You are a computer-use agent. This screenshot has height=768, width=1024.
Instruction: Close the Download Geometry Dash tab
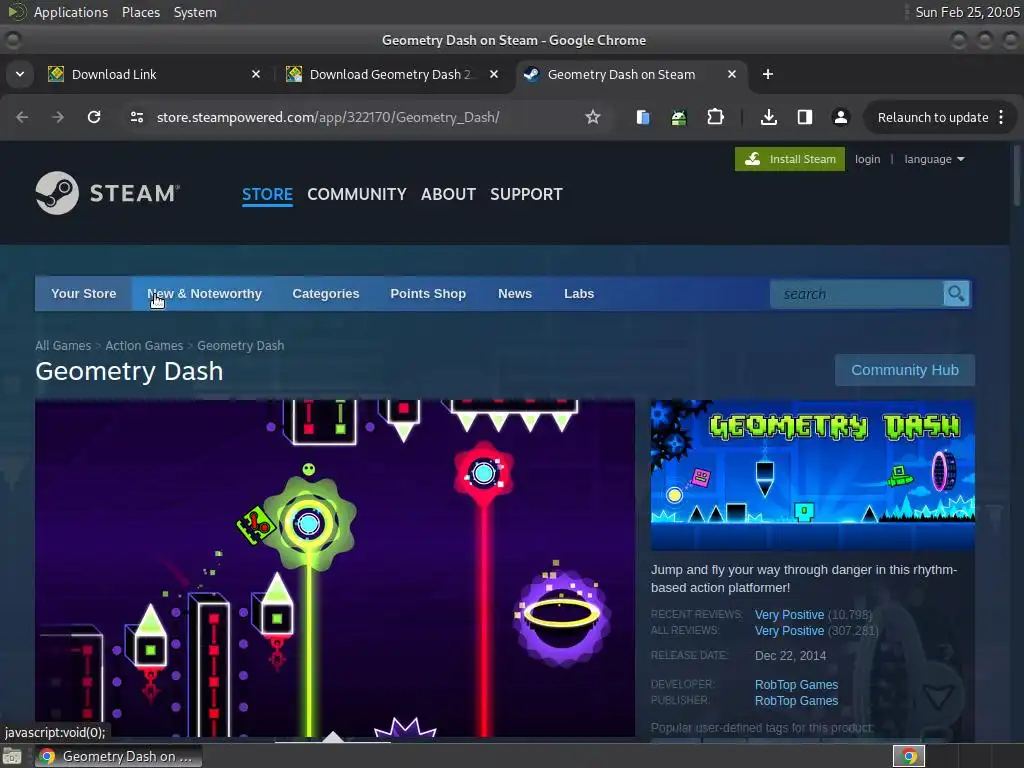click(494, 74)
